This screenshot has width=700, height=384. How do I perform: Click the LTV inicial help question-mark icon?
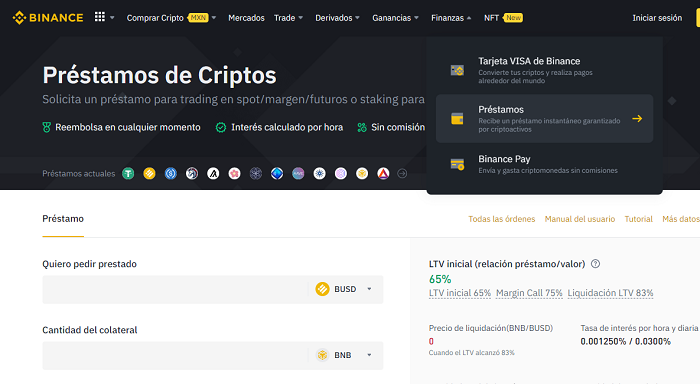(596, 264)
